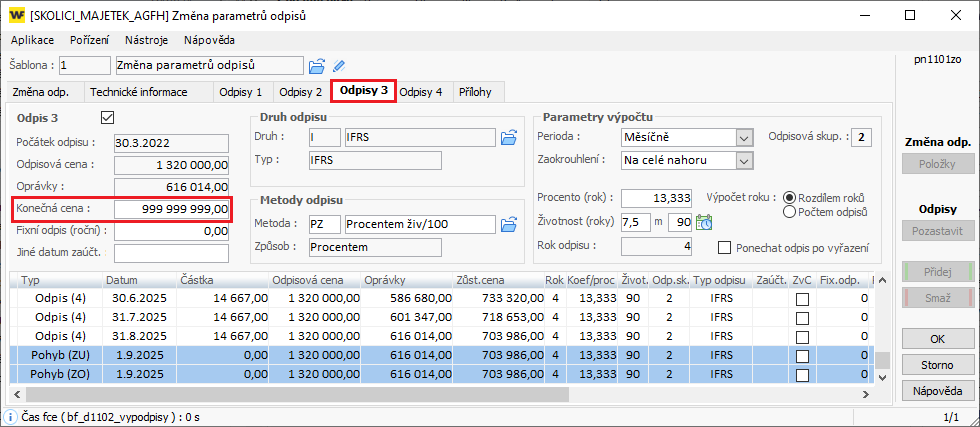Screen dimensions: 980x427
Task: Click the Storno button
Action: tap(937, 364)
